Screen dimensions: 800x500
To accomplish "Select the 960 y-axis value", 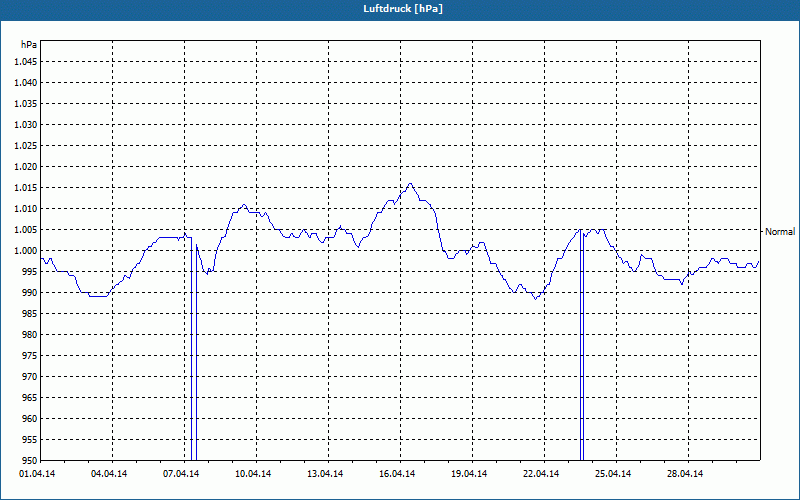I will [30, 419].
